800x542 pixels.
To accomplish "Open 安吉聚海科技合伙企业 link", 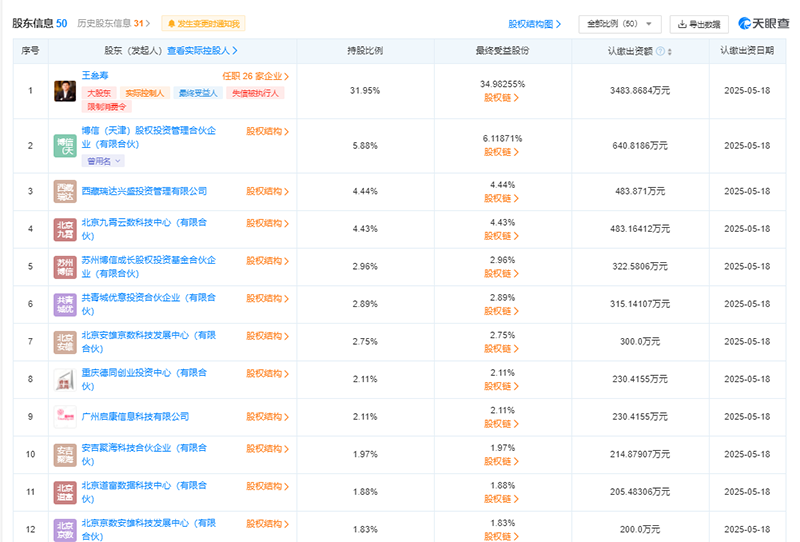I will point(144,455).
